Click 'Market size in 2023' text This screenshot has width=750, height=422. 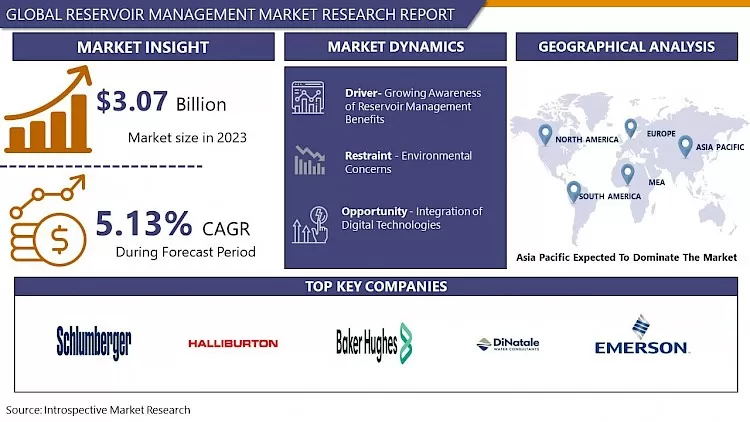click(187, 138)
